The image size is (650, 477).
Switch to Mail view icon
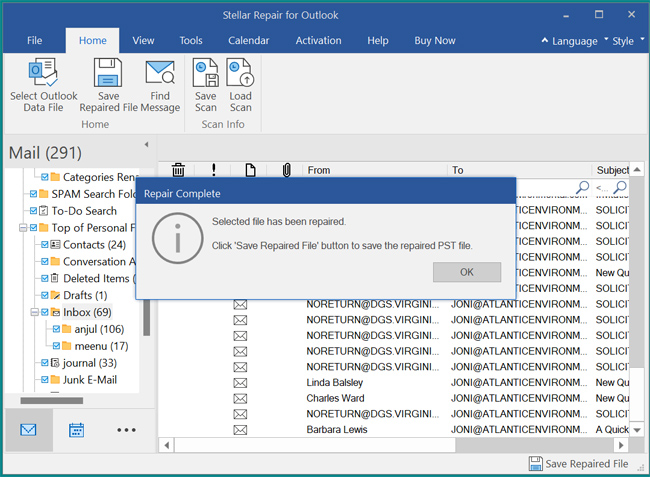click(28, 430)
